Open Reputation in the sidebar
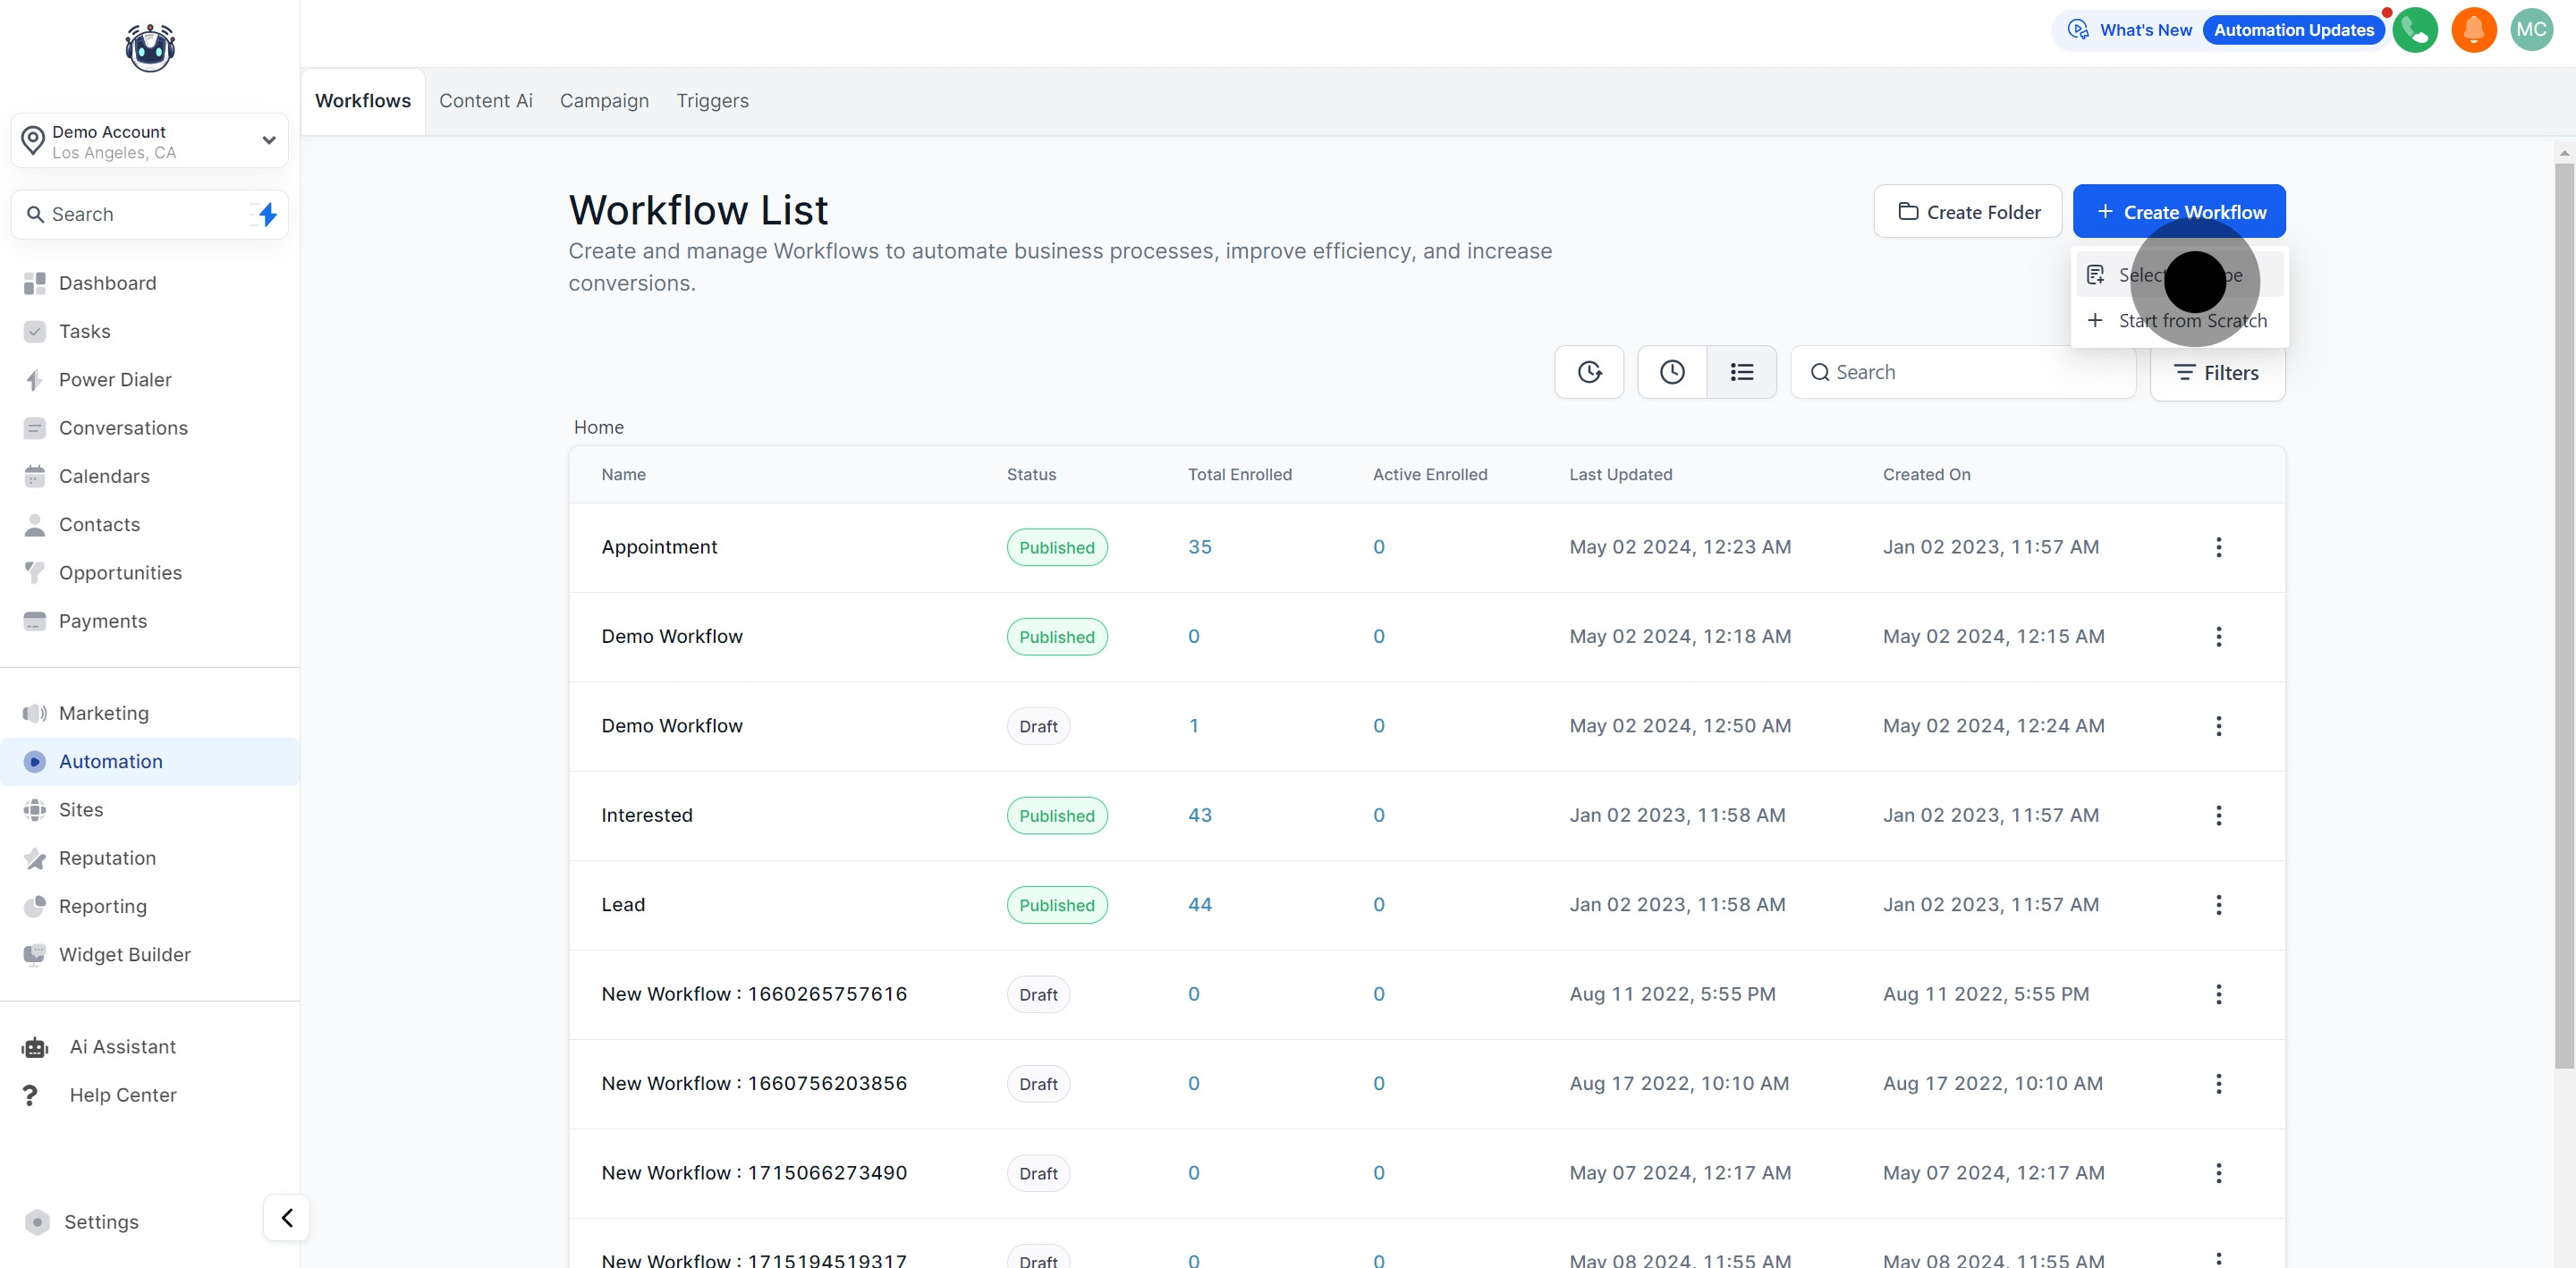Screen dimensions: 2576x1268 (107, 858)
